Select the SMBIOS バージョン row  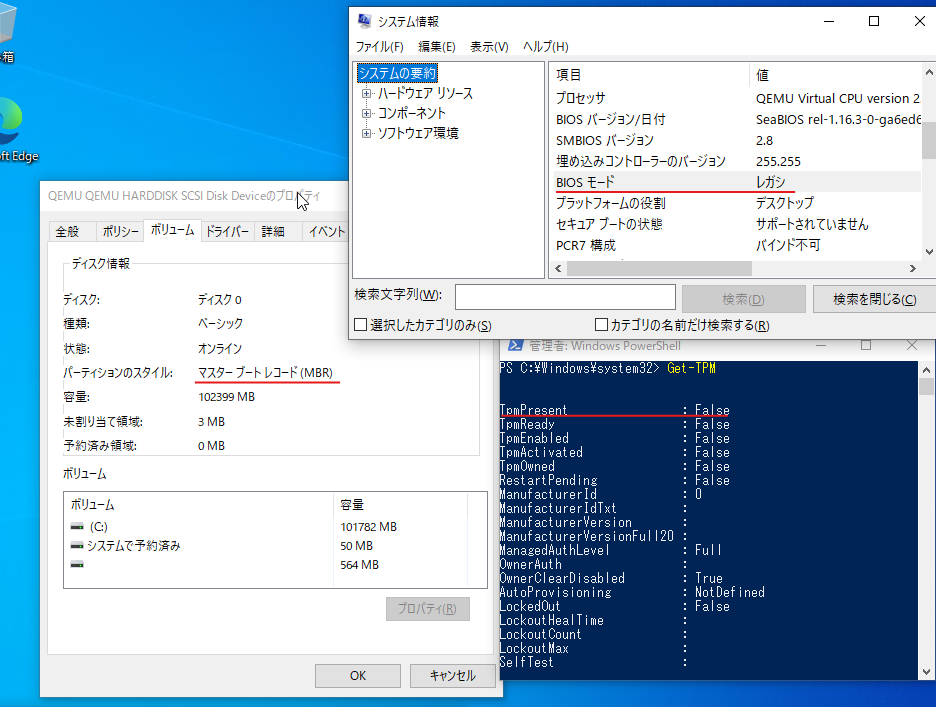click(737, 140)
